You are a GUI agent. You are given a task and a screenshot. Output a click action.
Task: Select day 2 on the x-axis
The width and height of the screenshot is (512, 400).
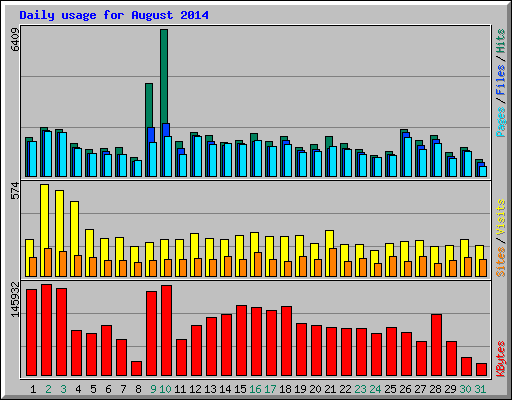click(48, 389)
